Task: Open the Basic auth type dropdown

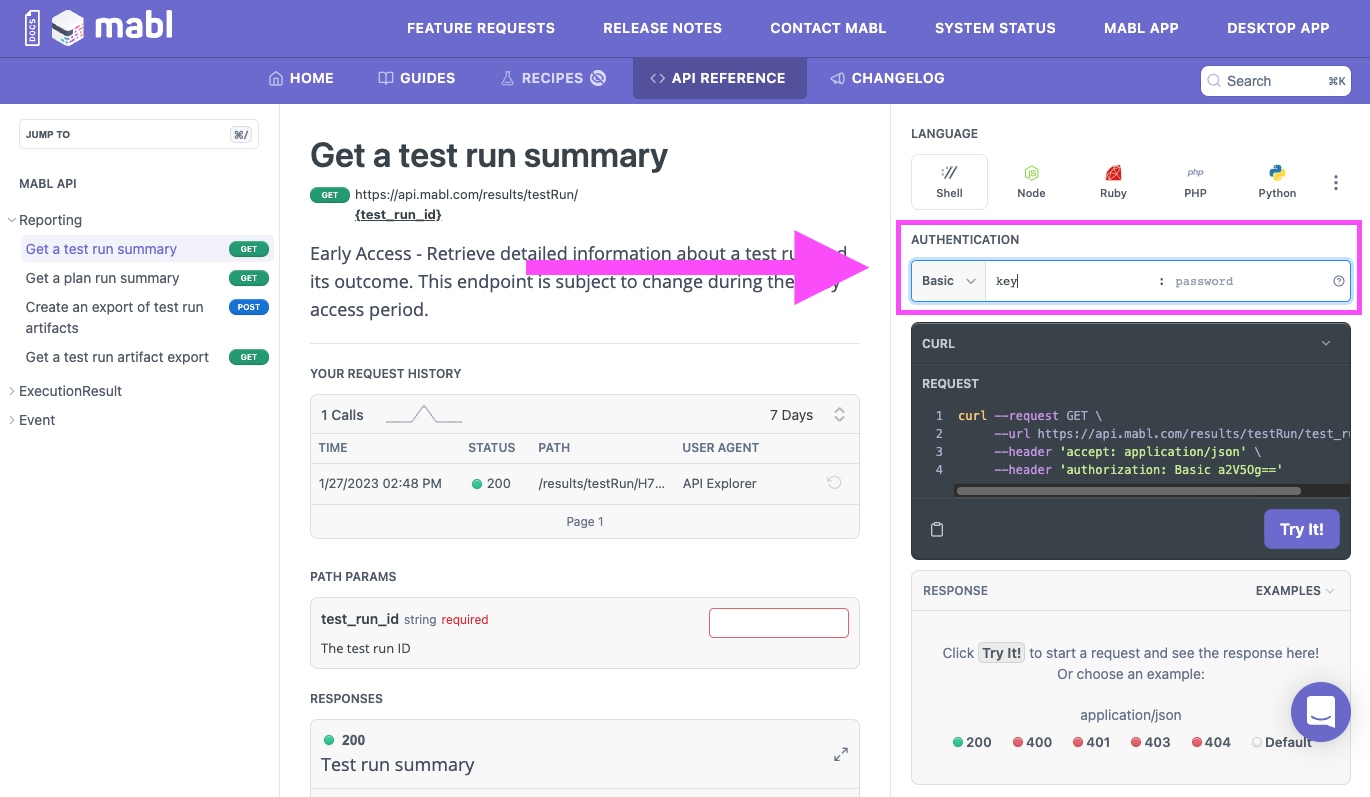Action: click(x=948, y=281)
